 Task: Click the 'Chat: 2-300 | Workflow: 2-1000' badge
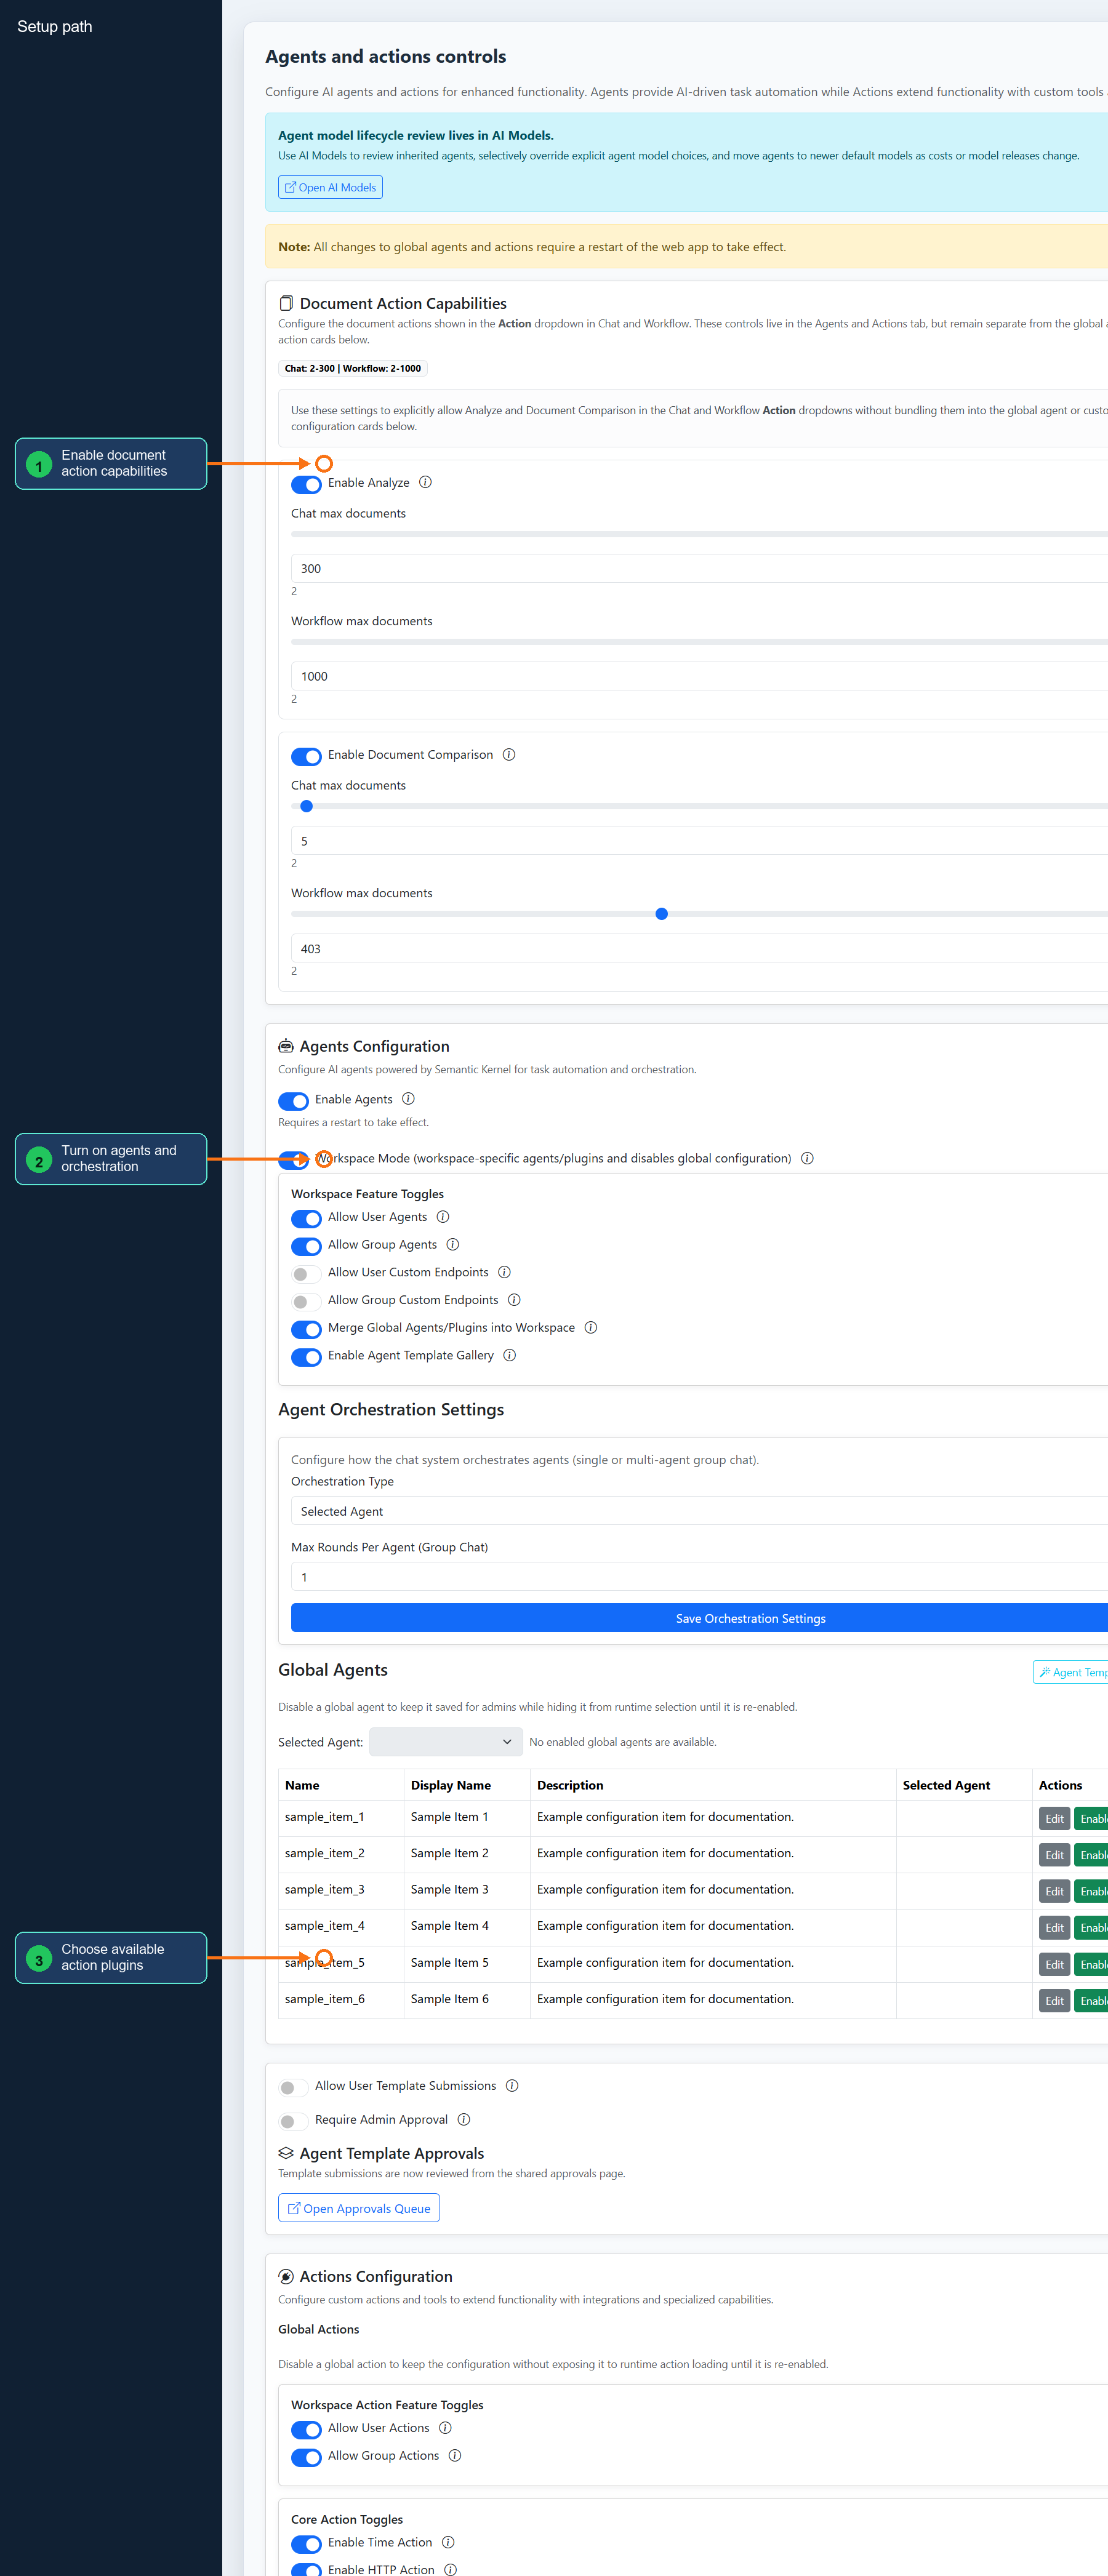coord(353,368)
